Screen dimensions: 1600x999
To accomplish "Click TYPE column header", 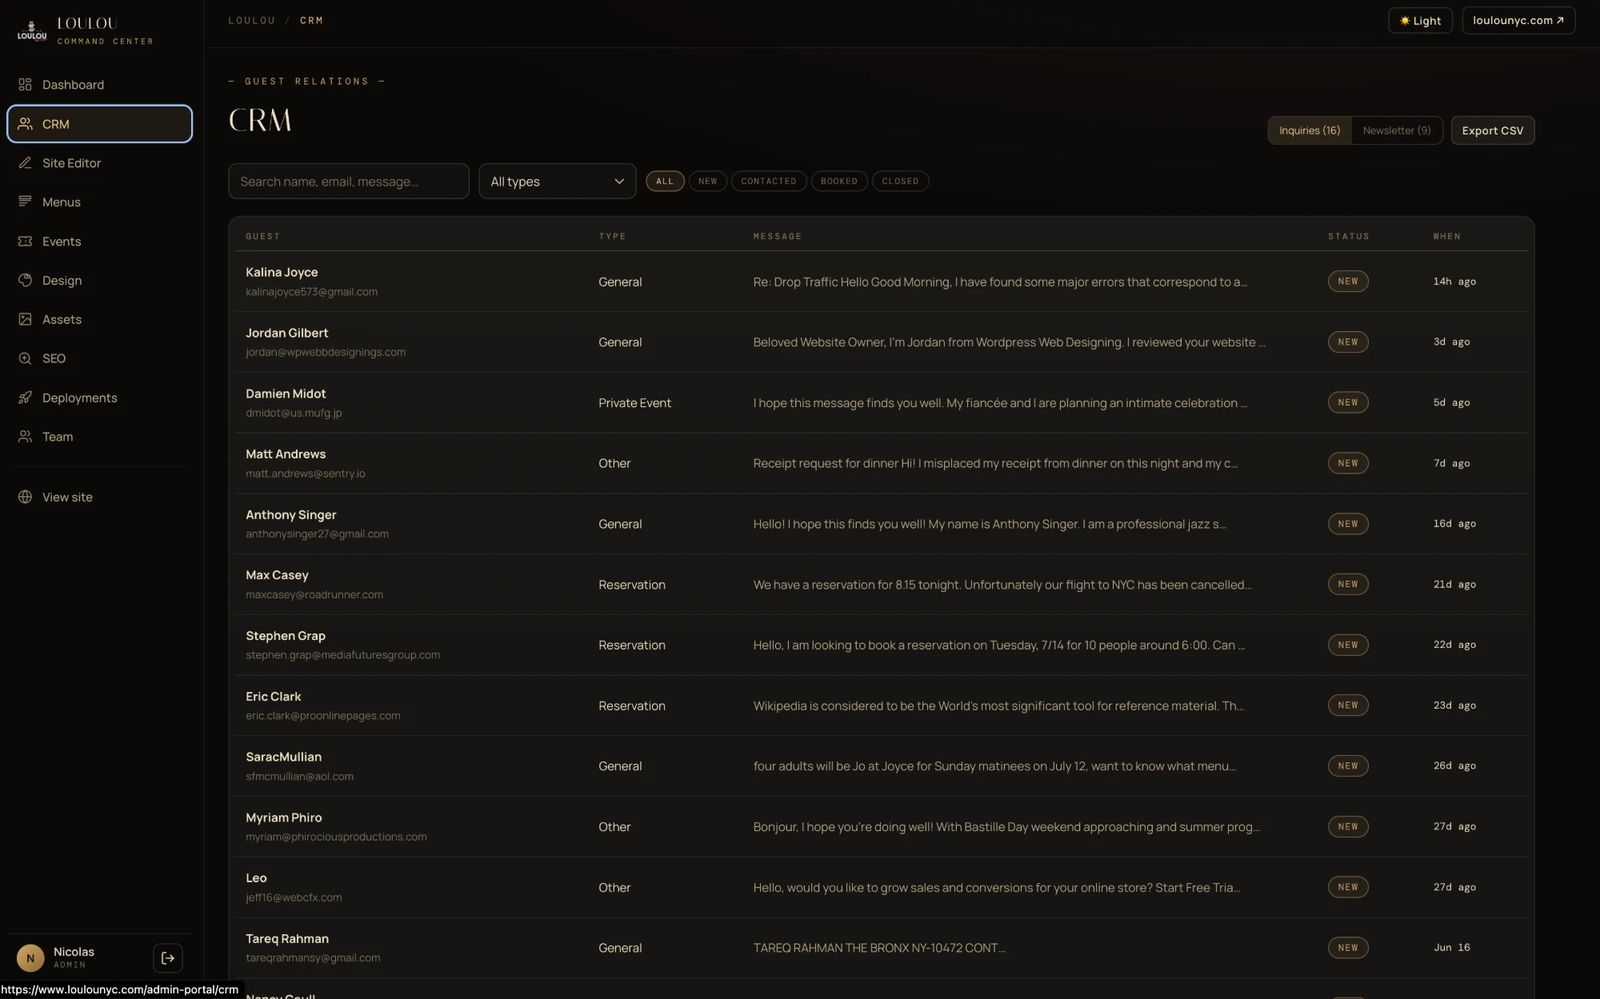I will point(612,236).
